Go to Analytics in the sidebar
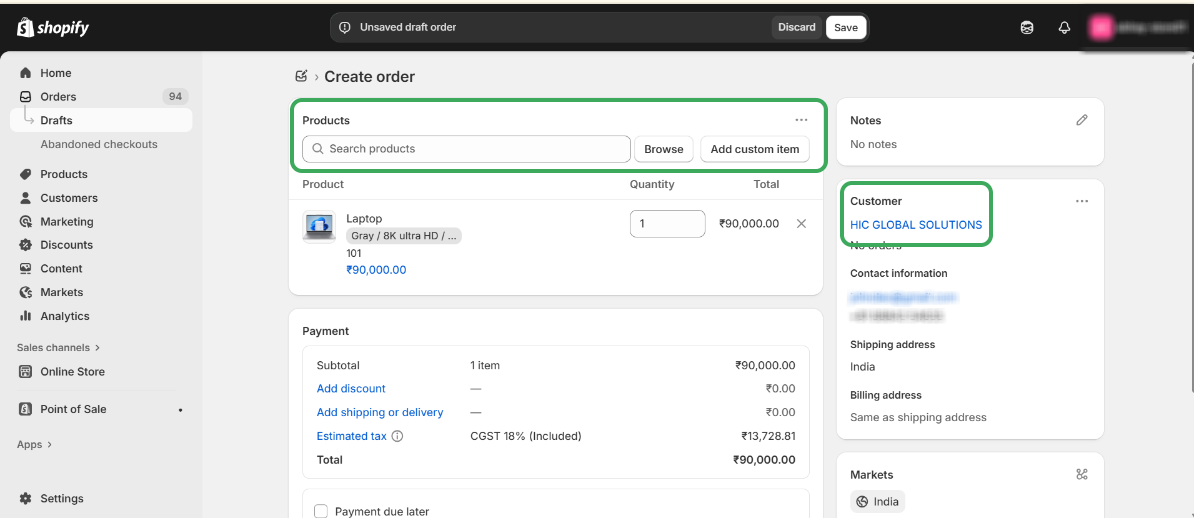Image resolution: width=1194 pixels, height=518 pixels. pos(64,316)
